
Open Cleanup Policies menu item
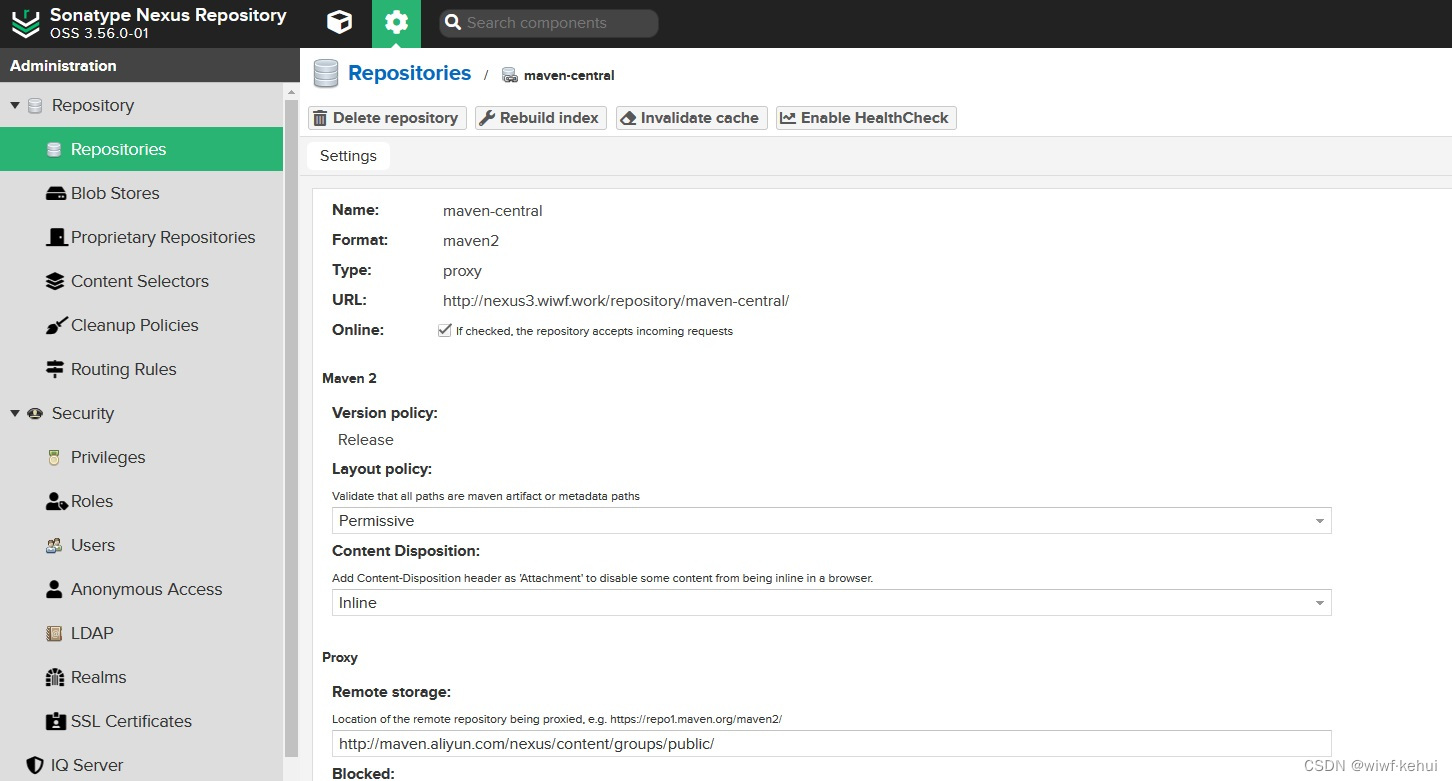click(x=142, y=325)
